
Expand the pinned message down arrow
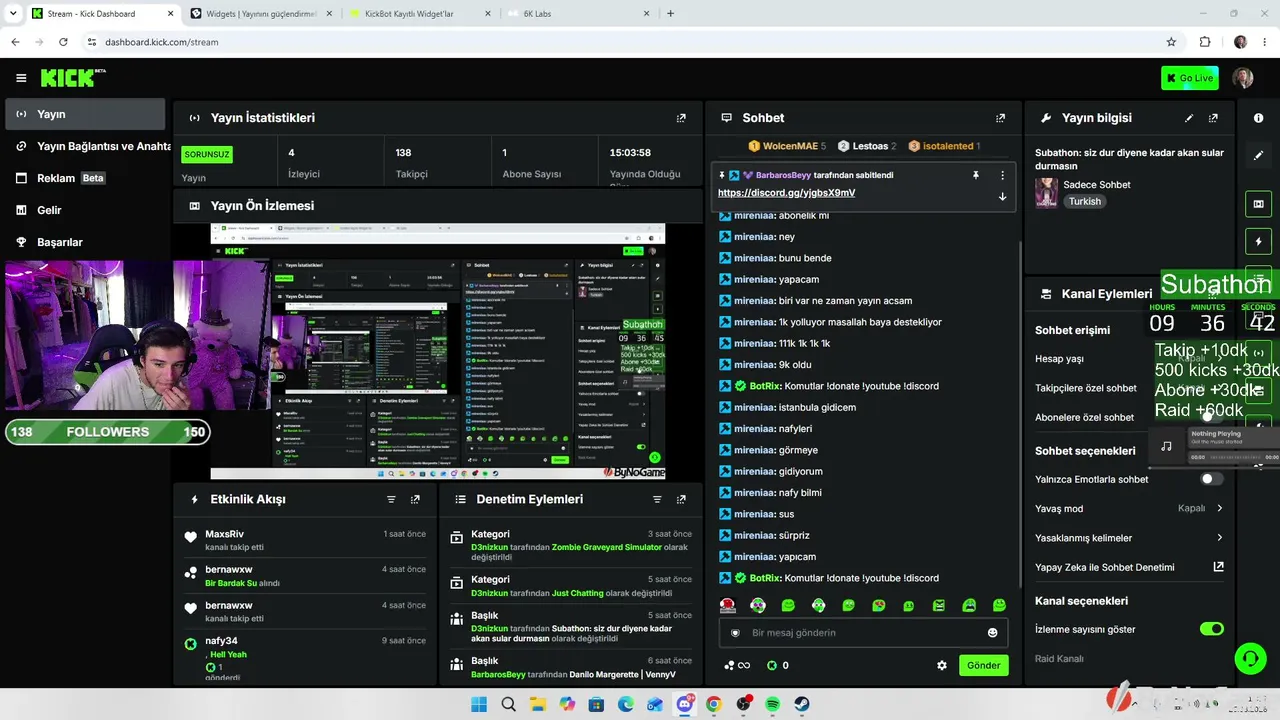(1002, 196)
